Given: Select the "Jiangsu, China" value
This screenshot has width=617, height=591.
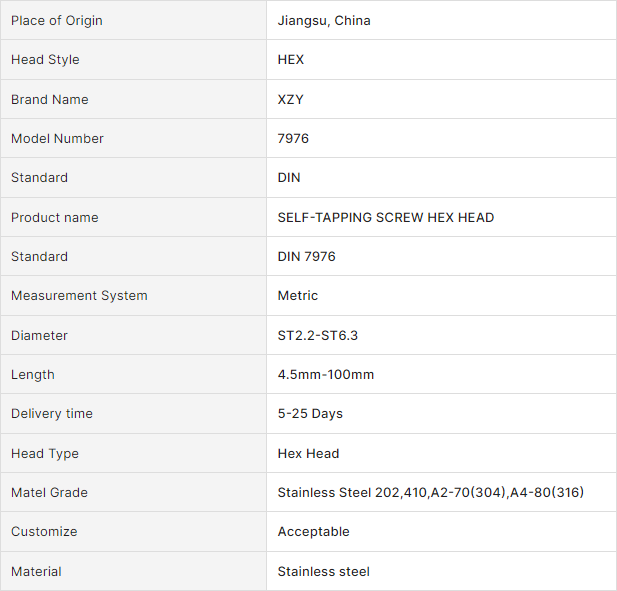Looking at the screenshot, I should [324, 21].
